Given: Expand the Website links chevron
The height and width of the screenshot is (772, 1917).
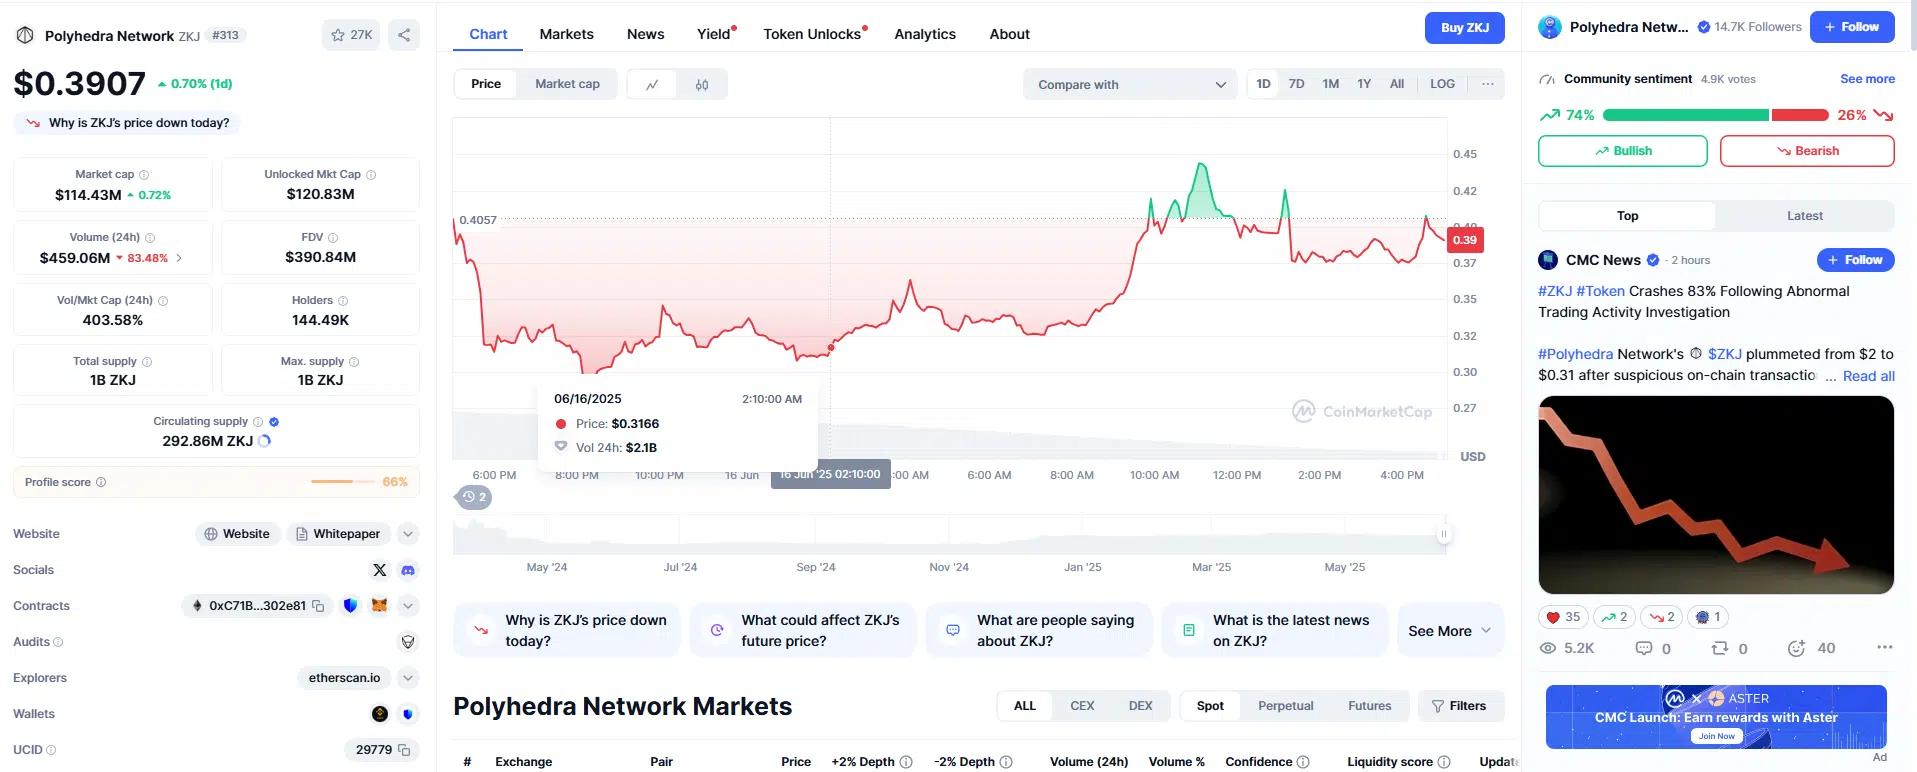Looking at the screenshot, I should click(408, 534).
